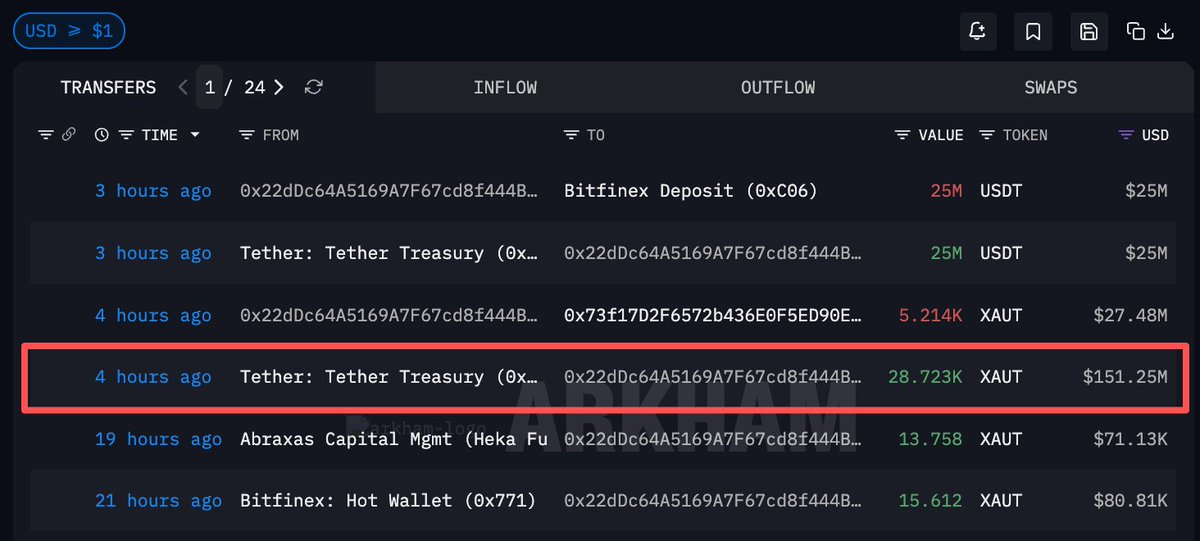Open the TO column filter

(x=571, y=135)
